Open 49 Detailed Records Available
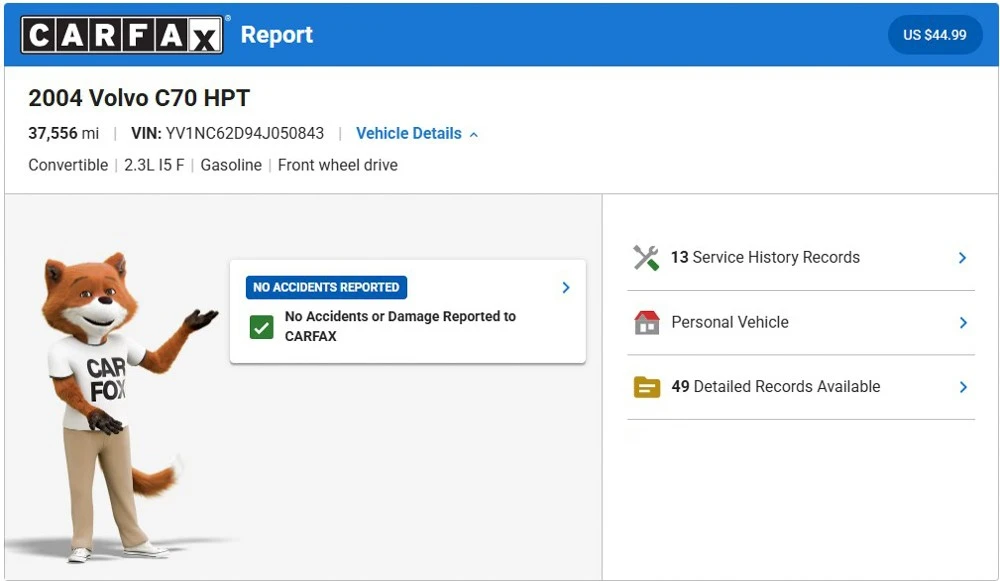This screenshot has height=581, width=1000. coord(801,387)
